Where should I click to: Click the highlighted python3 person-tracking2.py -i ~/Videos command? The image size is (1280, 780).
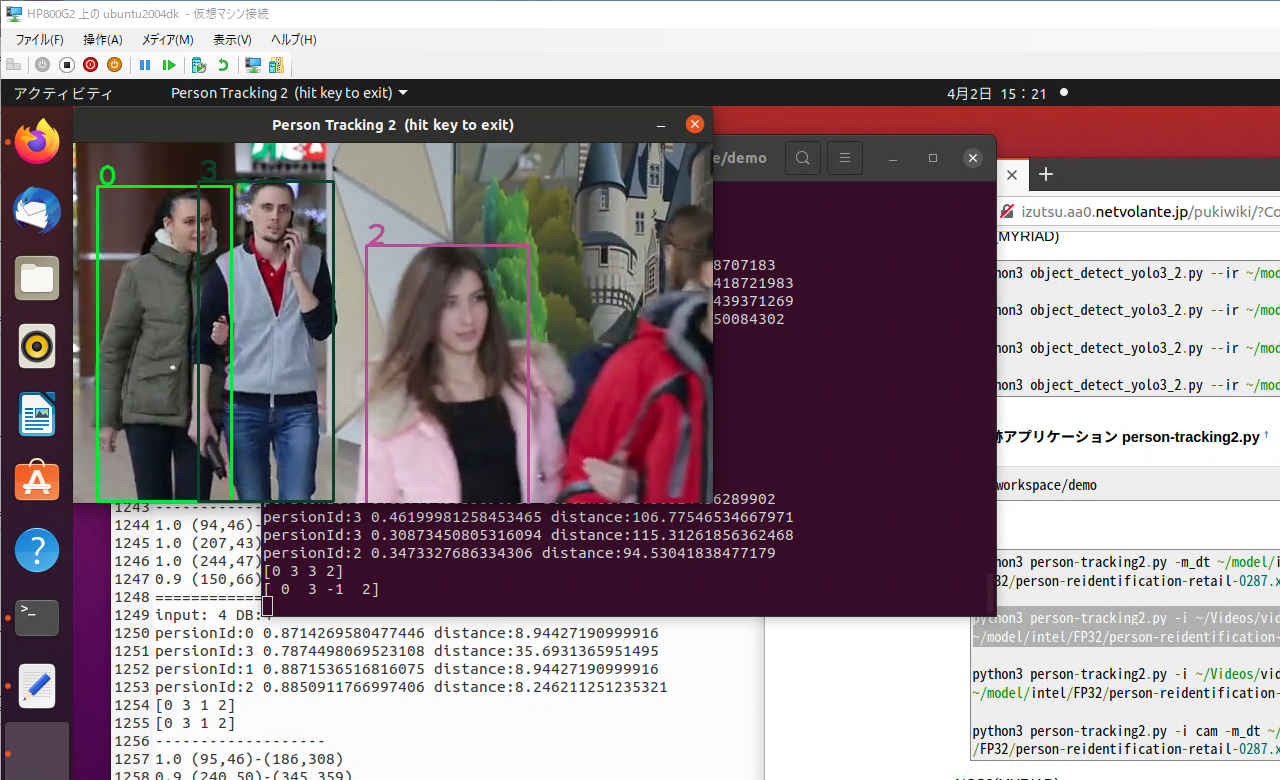click(1125, 627)
